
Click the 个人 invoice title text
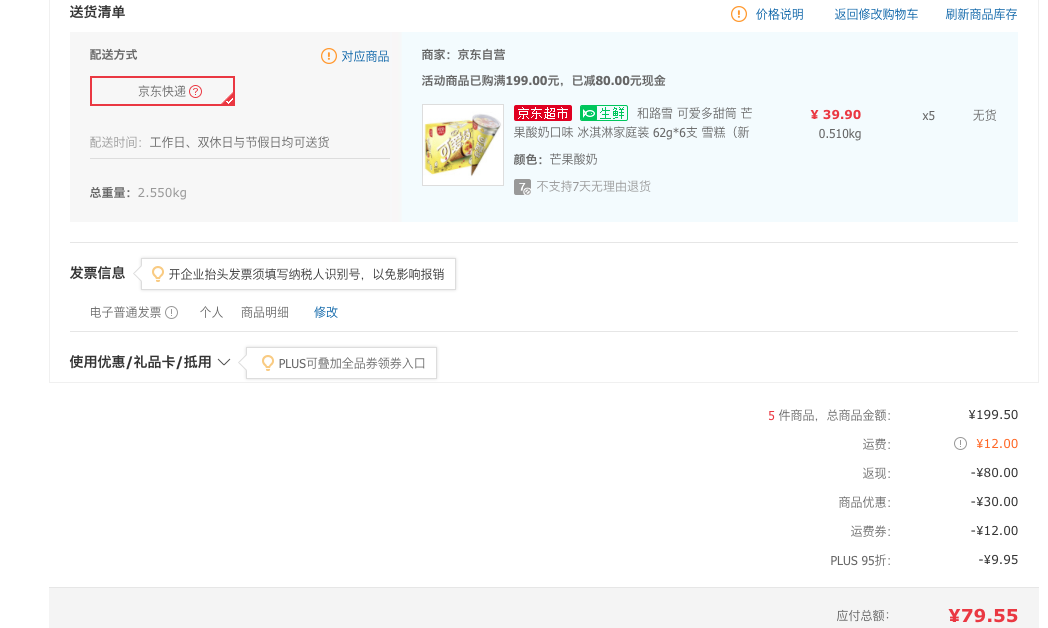[211, 312]
